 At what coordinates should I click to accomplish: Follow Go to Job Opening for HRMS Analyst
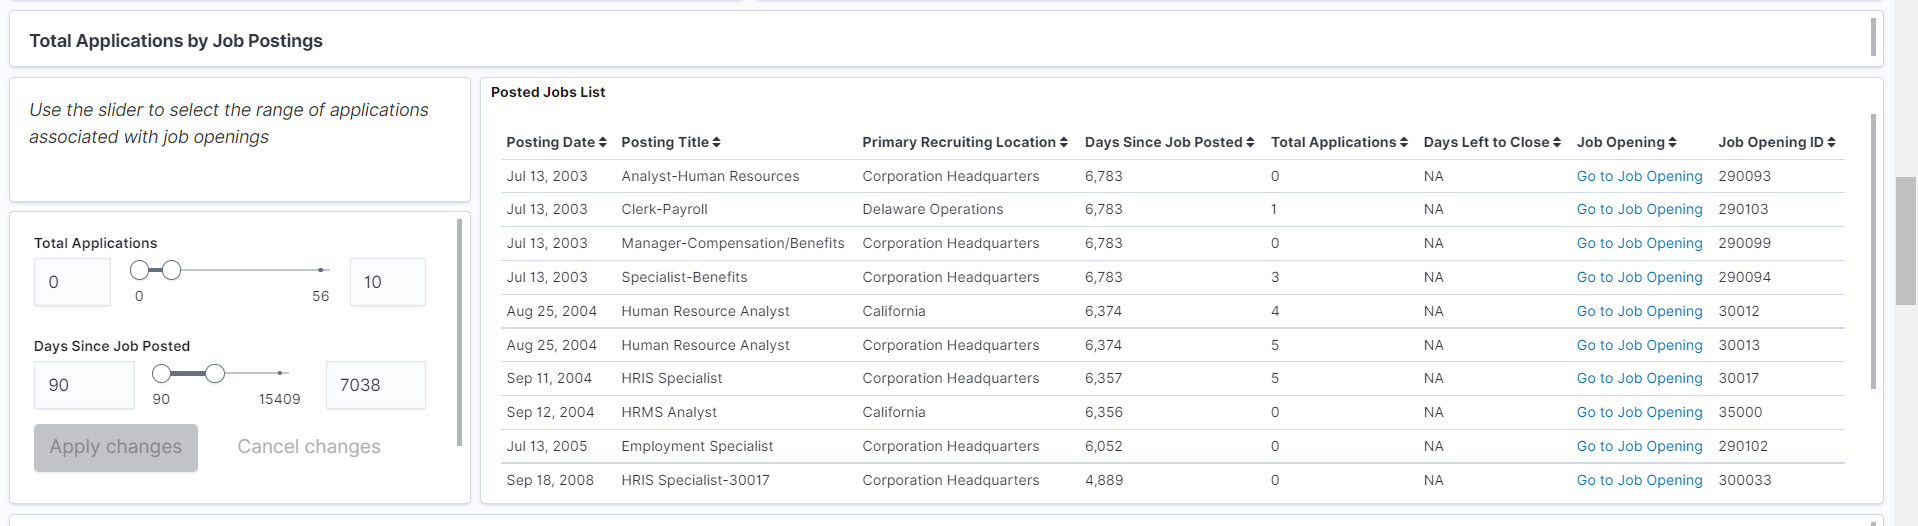(x=1639, y=413)
